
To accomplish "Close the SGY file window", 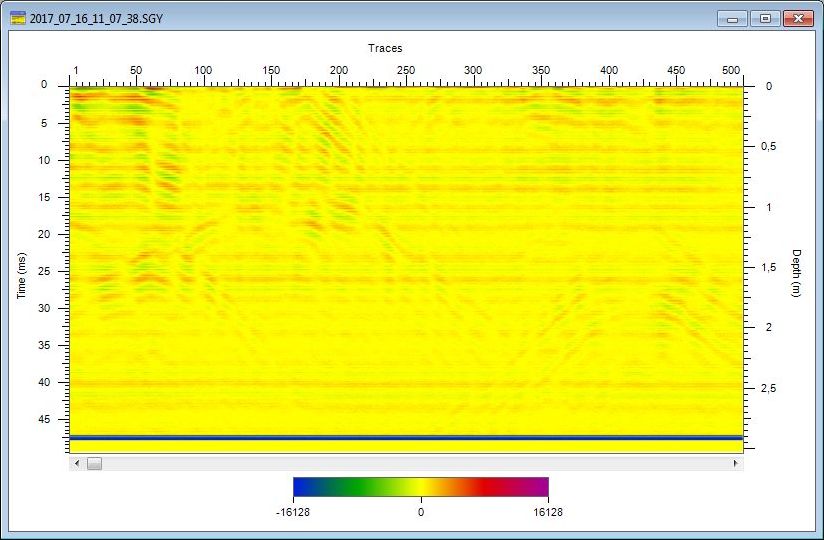I will tap(797, 18).
